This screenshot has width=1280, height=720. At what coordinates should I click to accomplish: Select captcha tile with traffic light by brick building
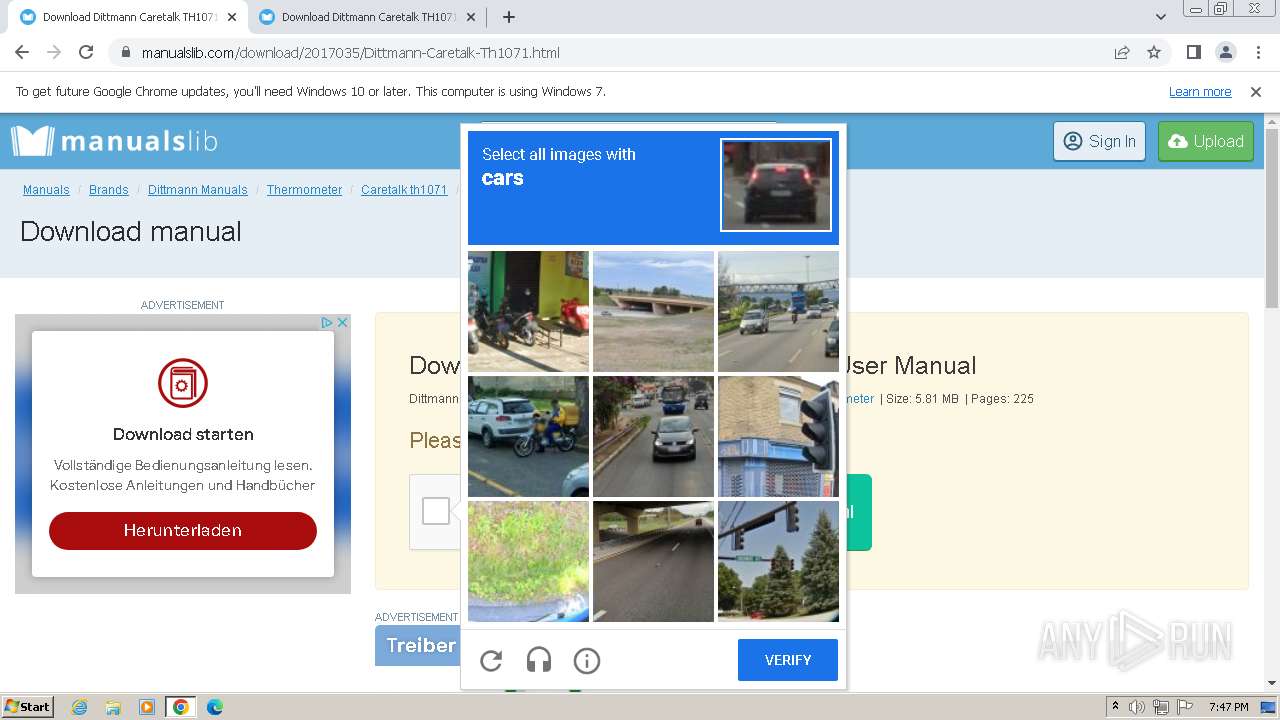[778, 436]
